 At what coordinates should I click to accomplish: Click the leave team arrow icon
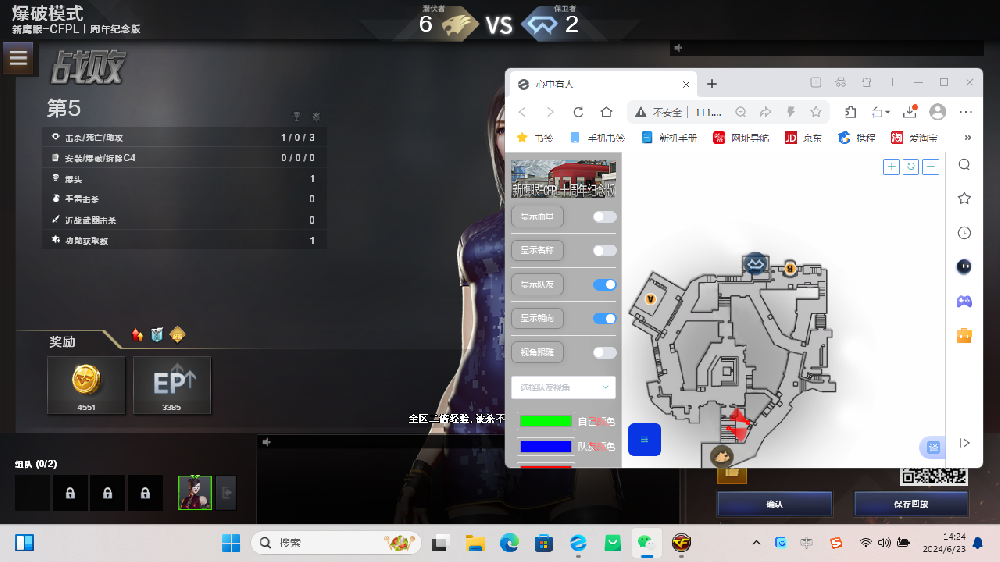pos(226,492)
